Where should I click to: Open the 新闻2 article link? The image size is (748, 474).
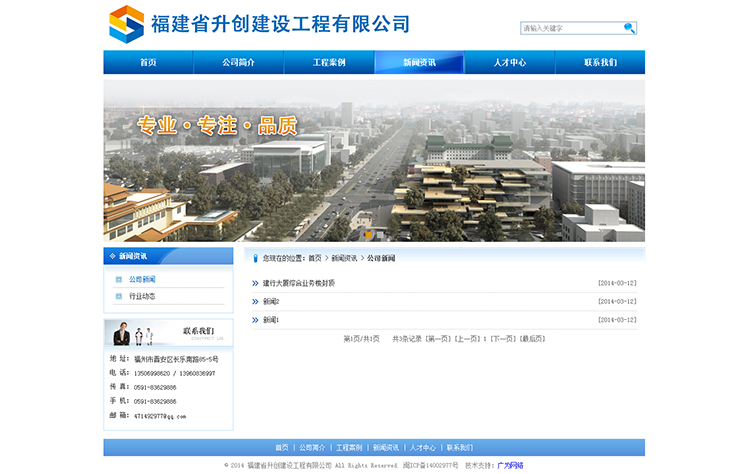(271, 301)
